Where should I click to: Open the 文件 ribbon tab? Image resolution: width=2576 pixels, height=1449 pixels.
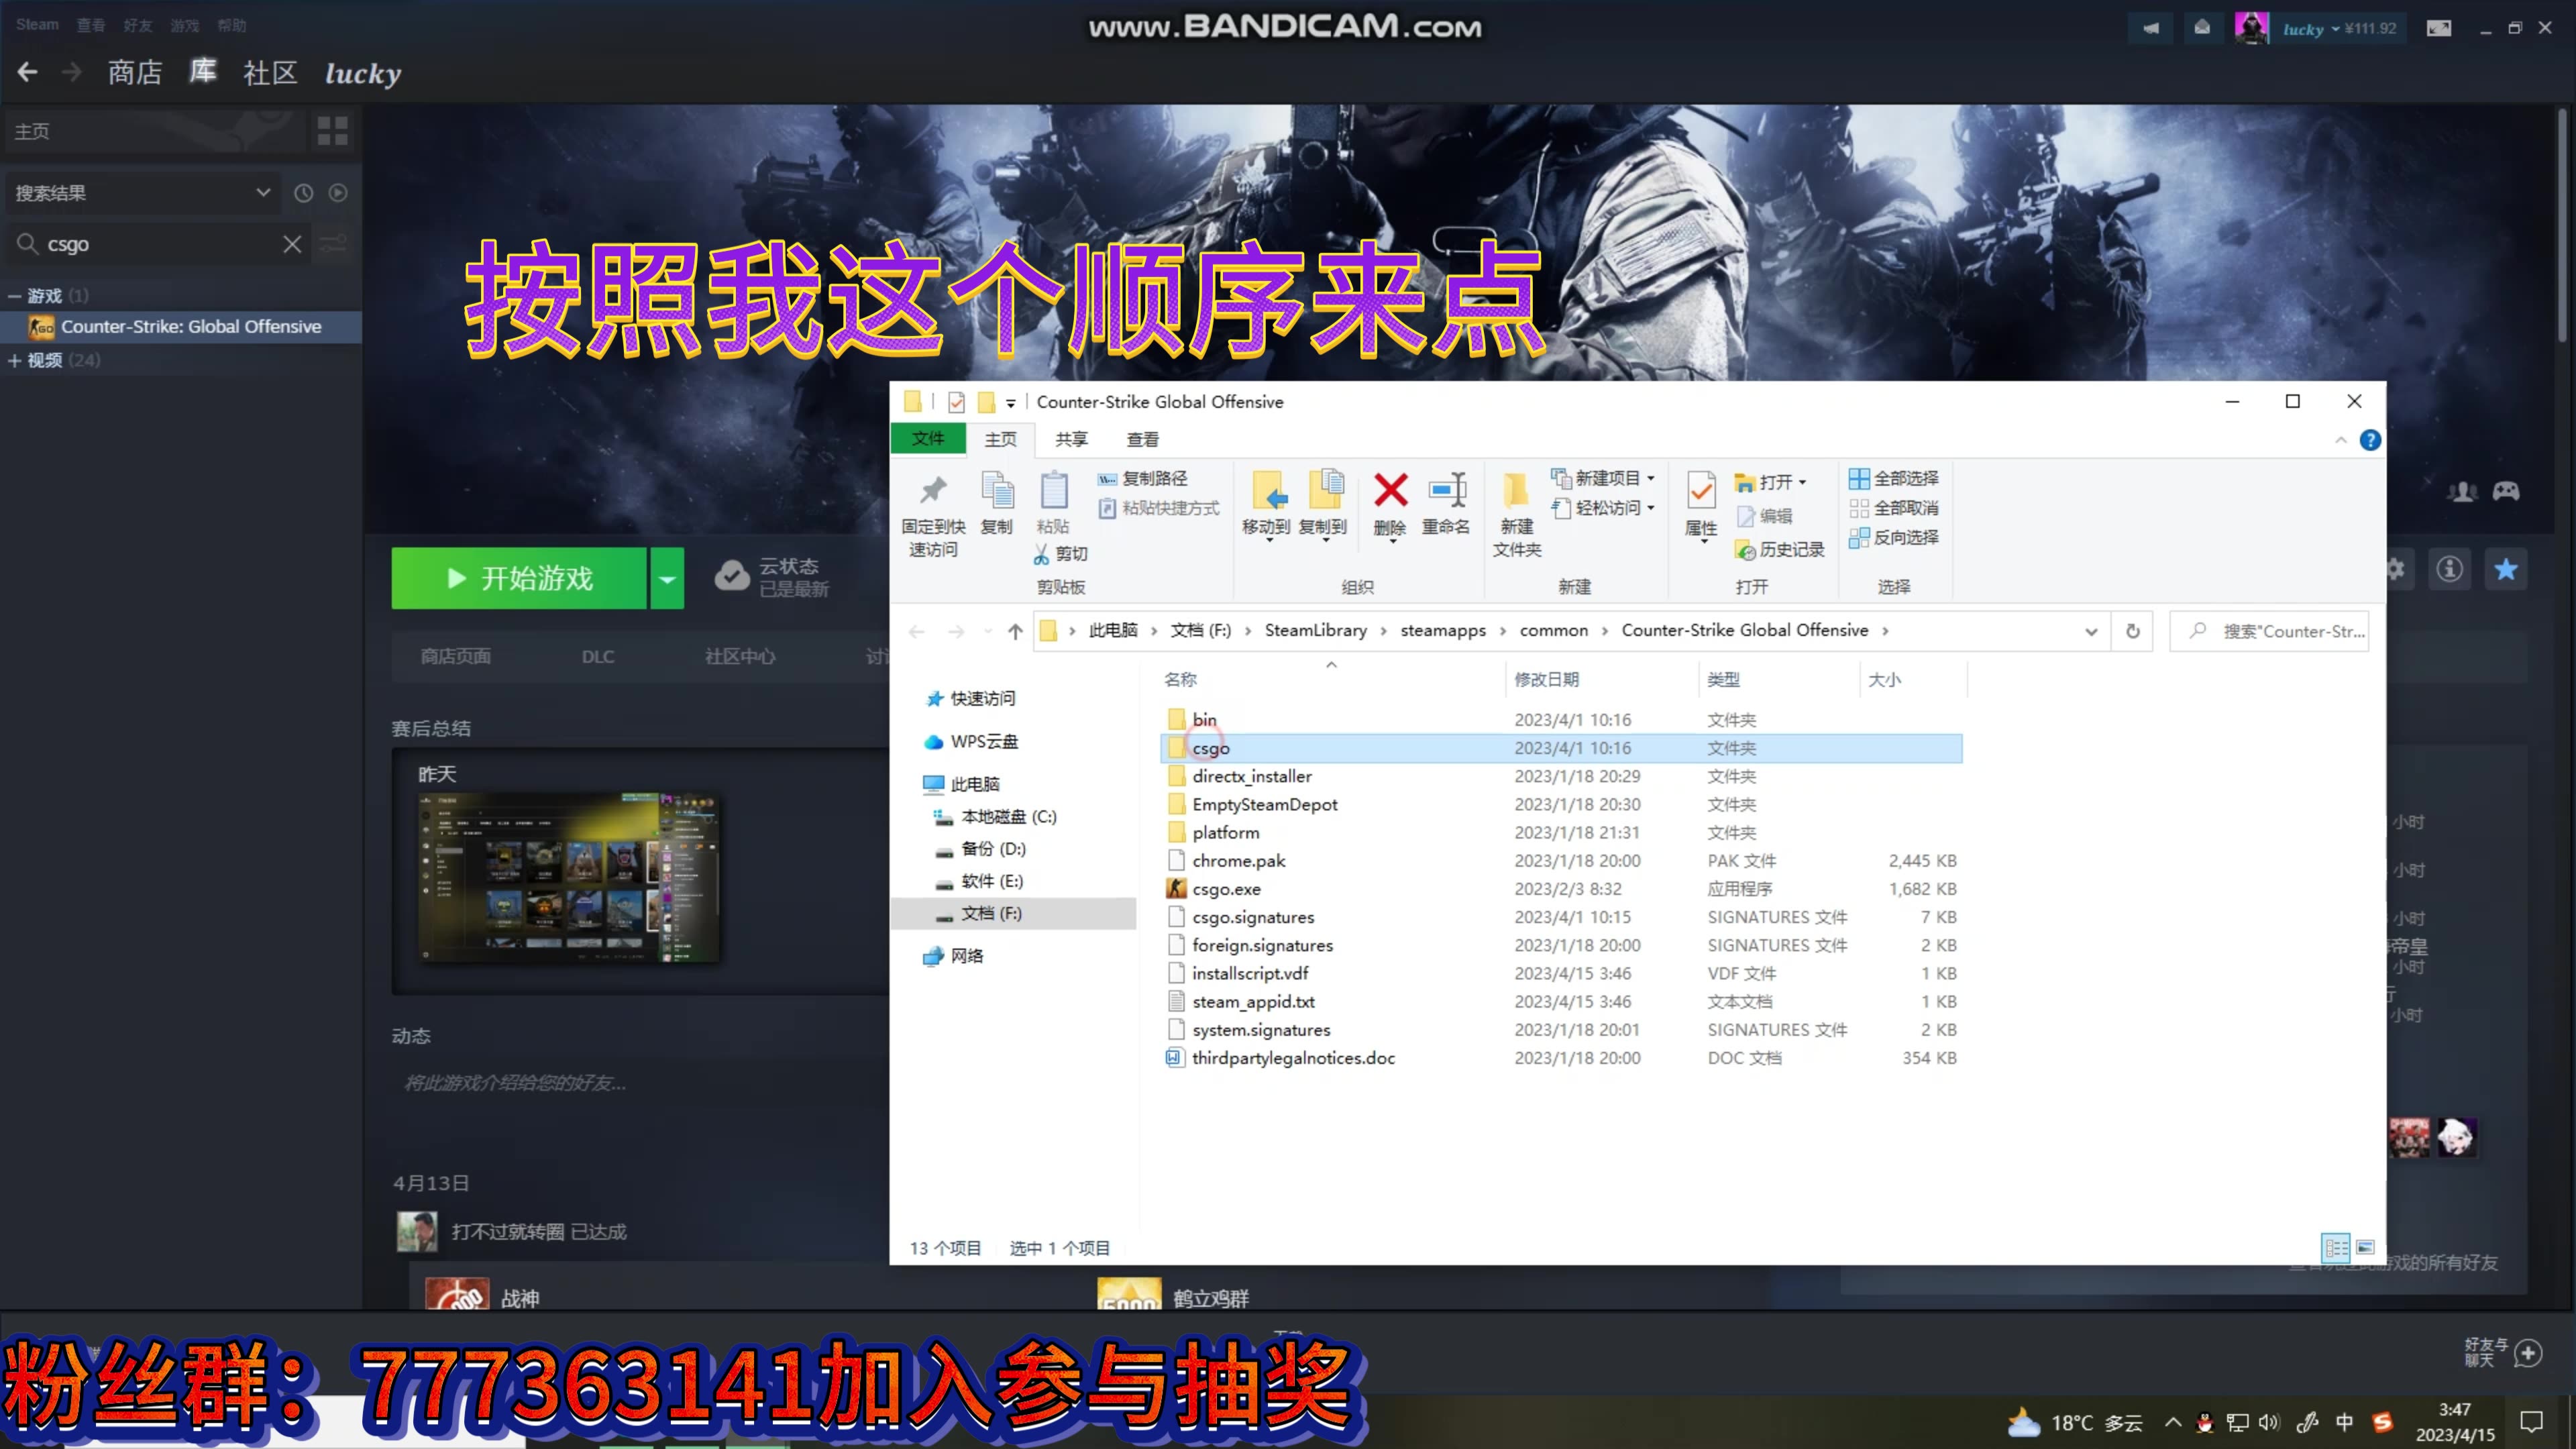point(928,438)
